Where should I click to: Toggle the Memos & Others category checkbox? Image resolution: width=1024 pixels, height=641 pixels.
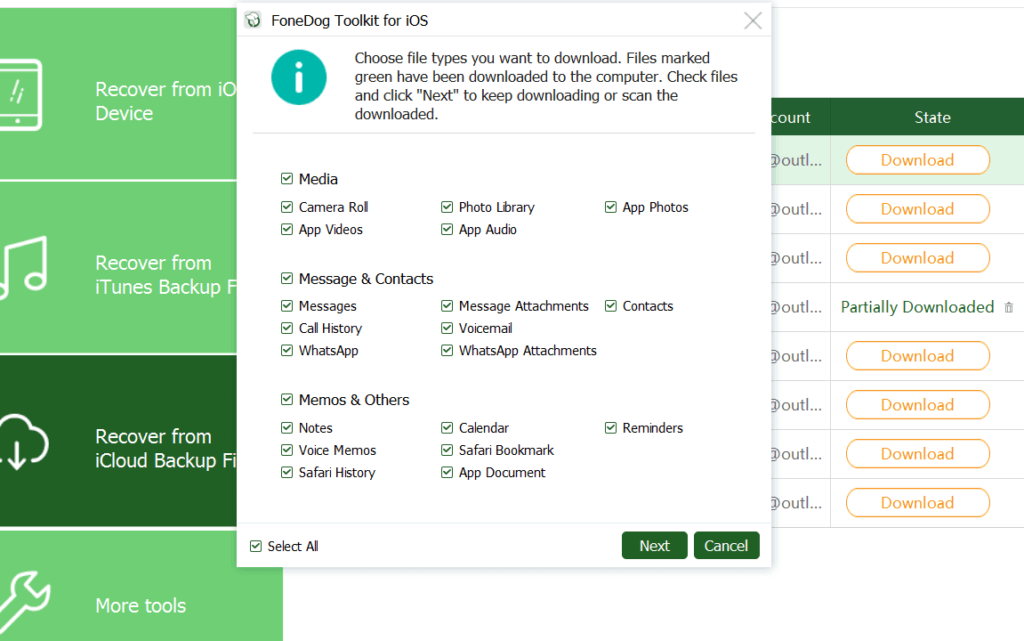287,399
